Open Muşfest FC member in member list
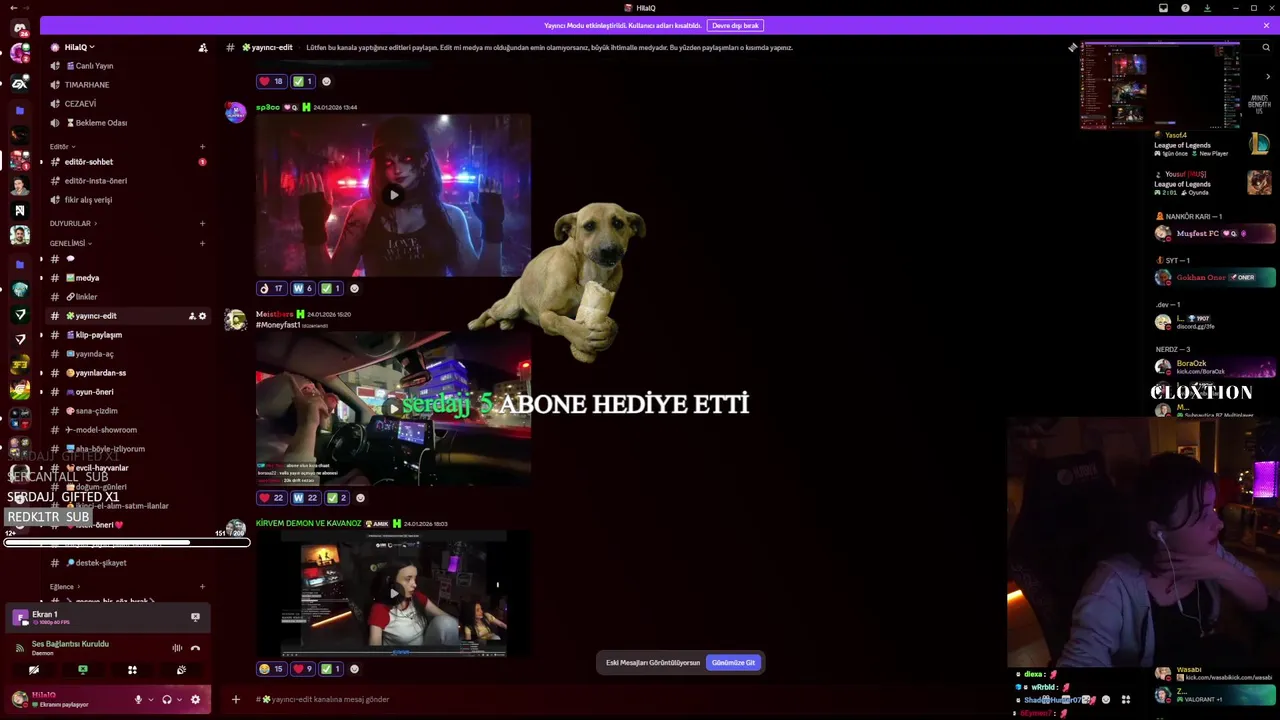Image resolution: width=1280 pixels, height=720 pixels. pos(1215,233)
